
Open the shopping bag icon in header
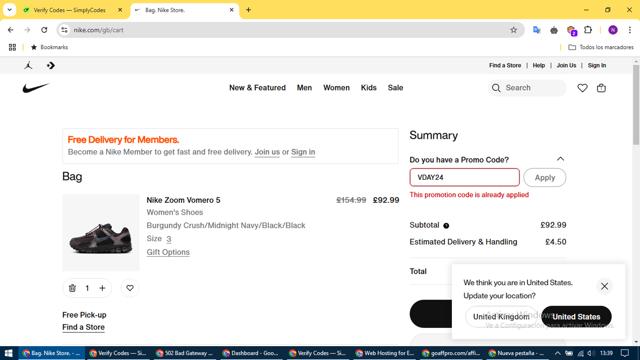[x=601, y=88]
